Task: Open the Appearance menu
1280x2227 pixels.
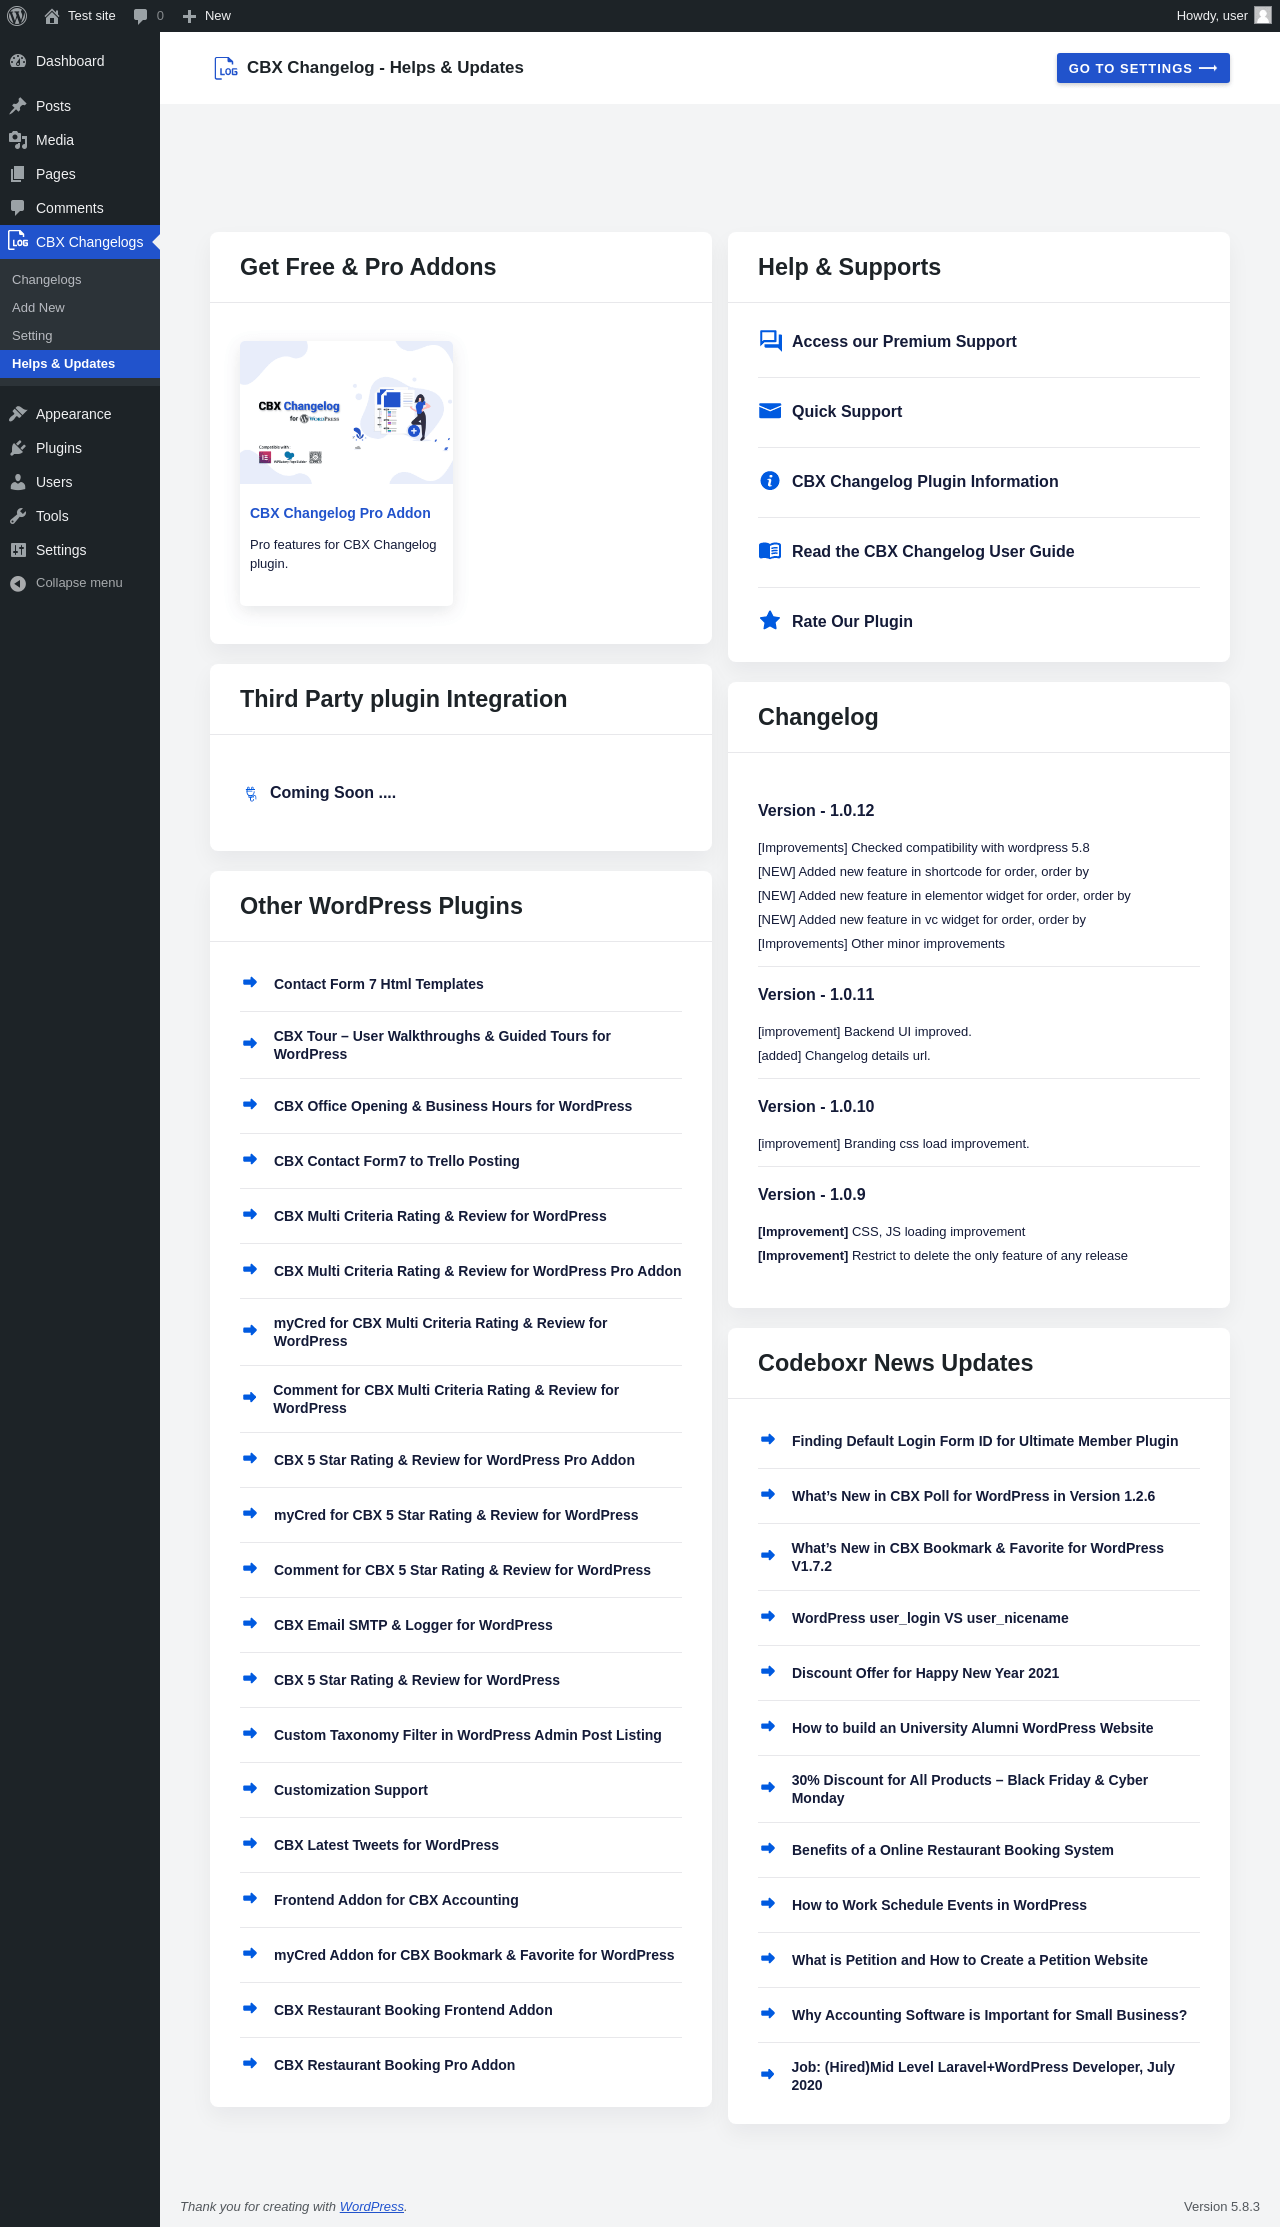Action: tap(80, 414)
